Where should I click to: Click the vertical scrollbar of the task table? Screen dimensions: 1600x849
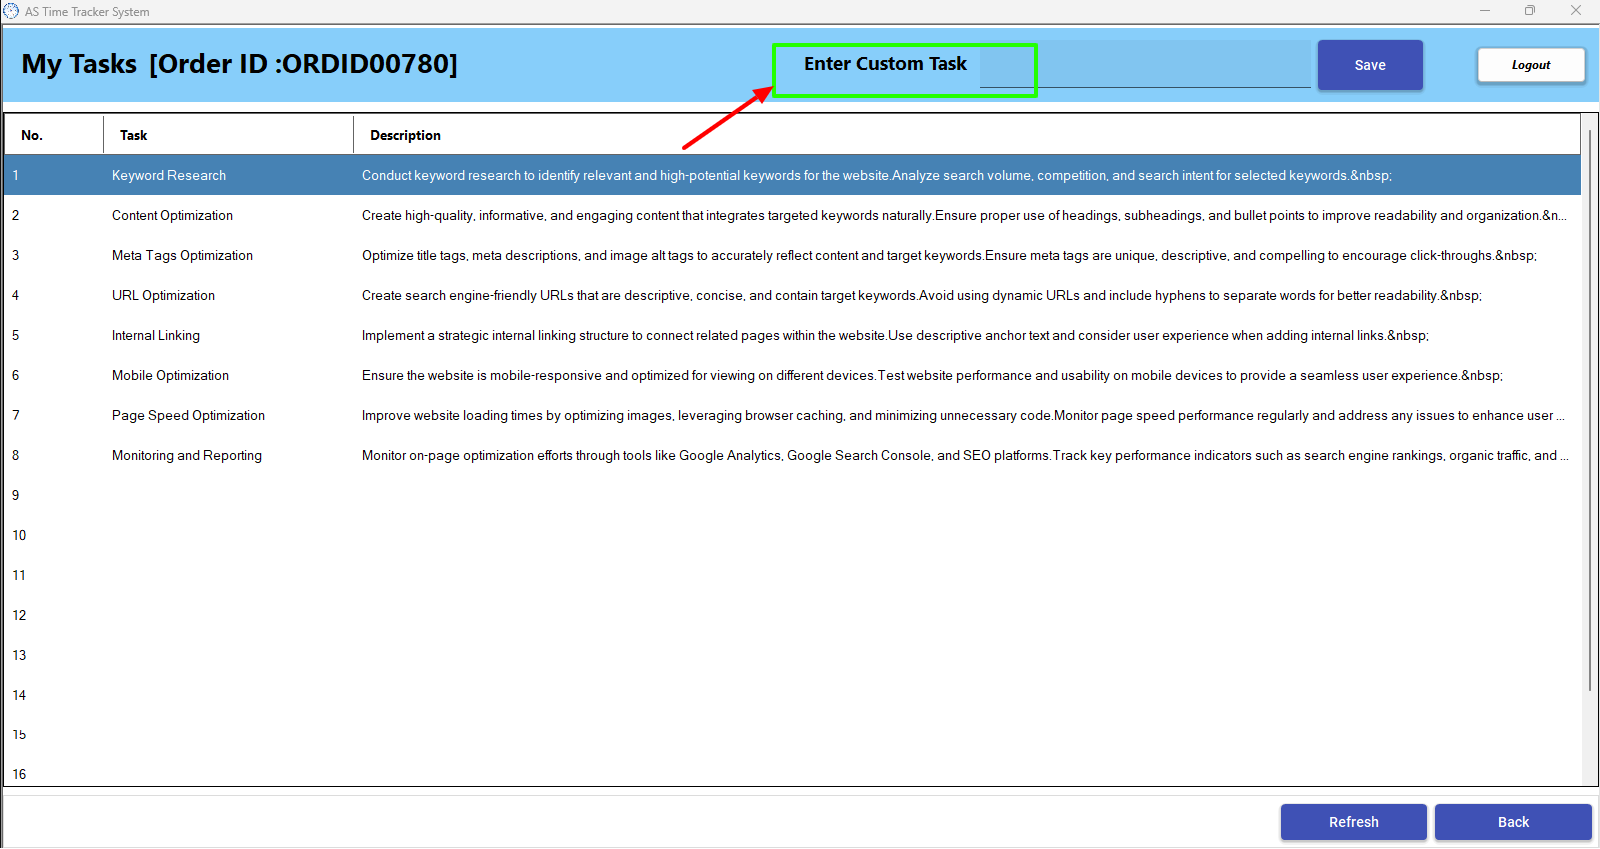point(1589,410)
